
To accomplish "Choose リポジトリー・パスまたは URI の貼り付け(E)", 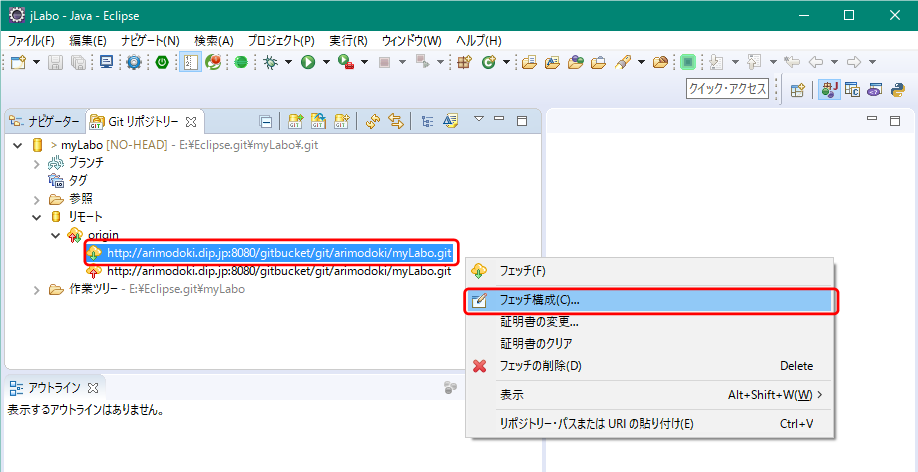I will 649,423.
